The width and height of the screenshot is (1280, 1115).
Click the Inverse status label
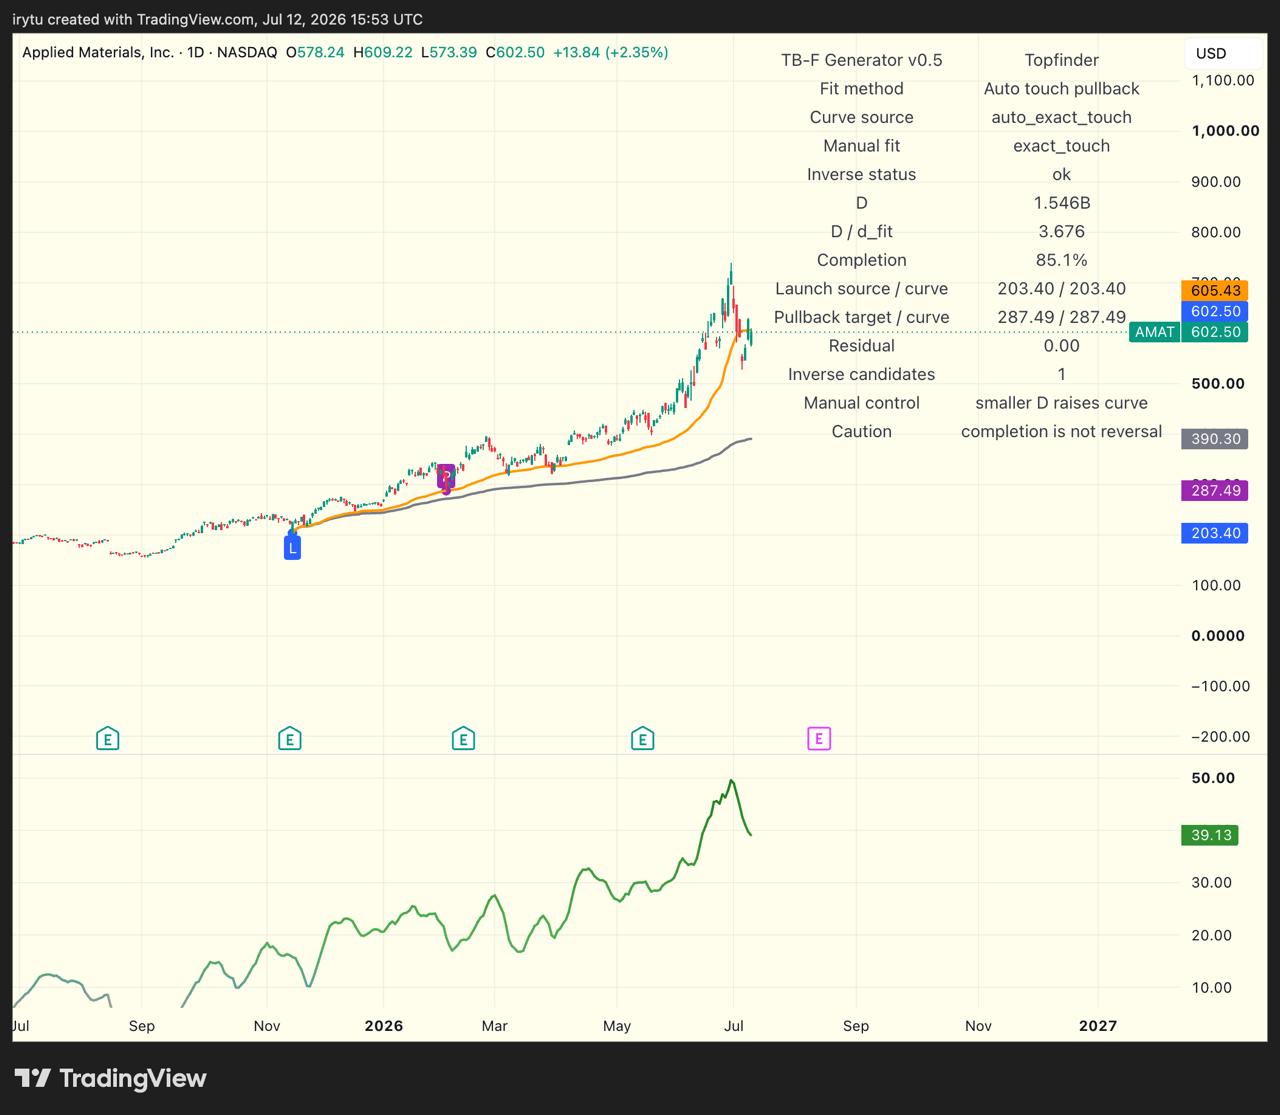point(861,174)
